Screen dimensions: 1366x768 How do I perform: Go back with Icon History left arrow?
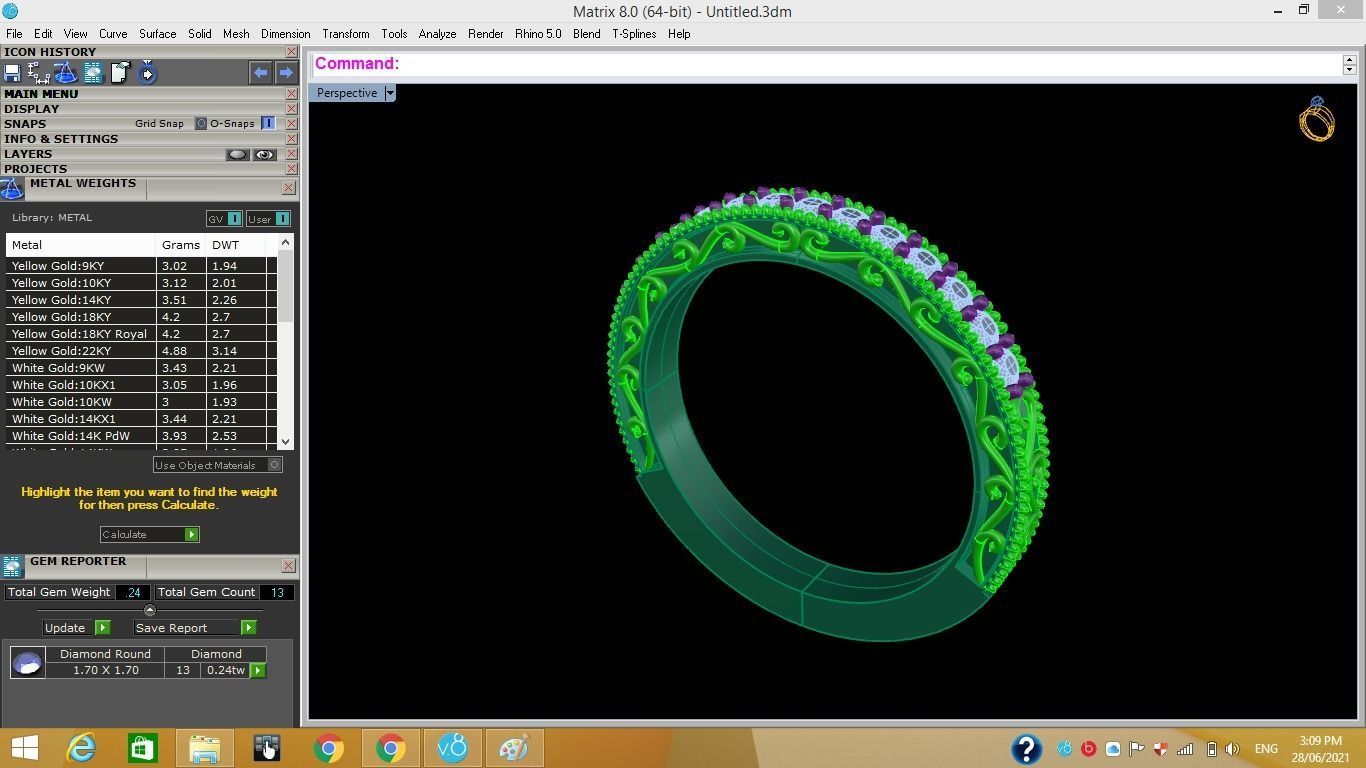260,72
